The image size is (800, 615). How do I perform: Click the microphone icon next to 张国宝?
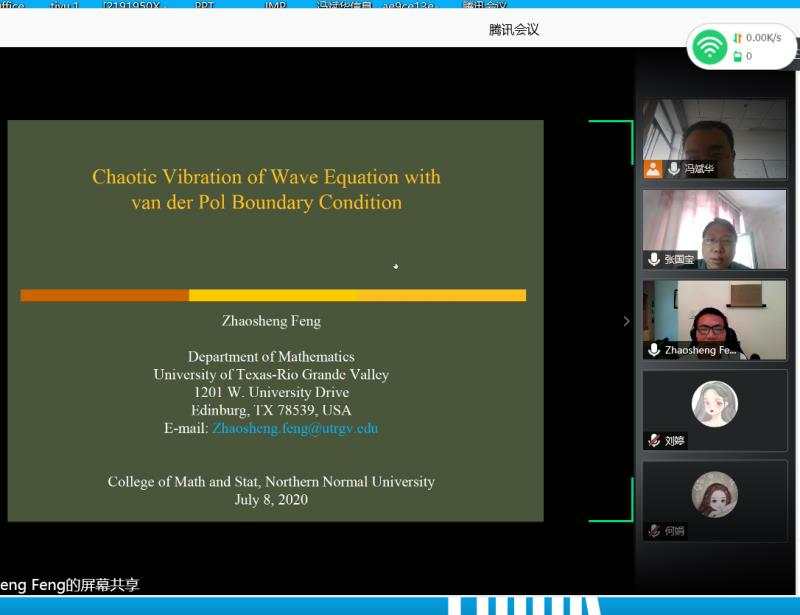(x=654, y=259)
